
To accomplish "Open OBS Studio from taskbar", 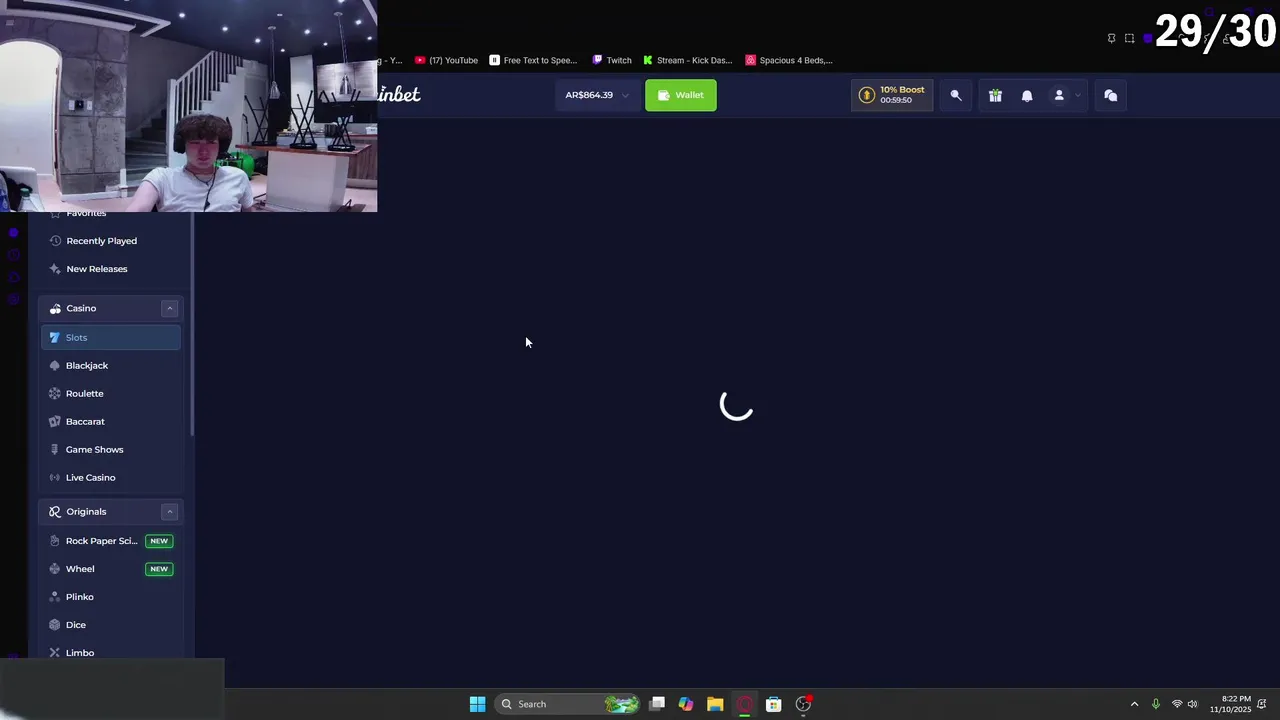I will coord(803,704).
